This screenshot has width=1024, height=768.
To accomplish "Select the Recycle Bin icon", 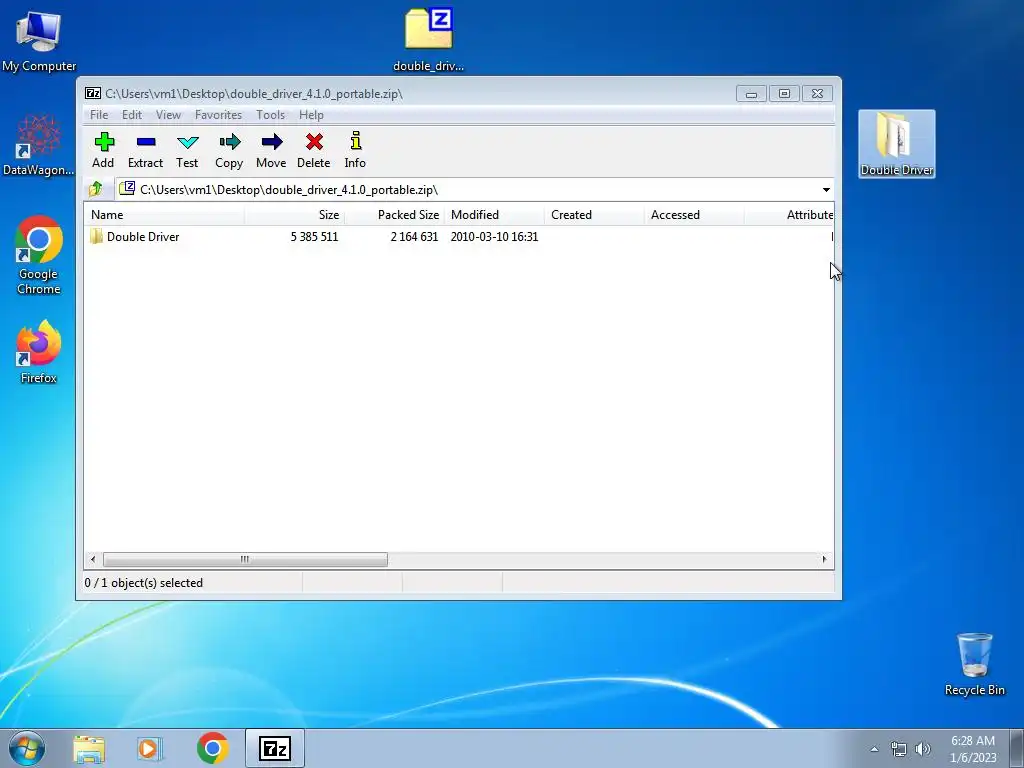I will click(974, 664).
